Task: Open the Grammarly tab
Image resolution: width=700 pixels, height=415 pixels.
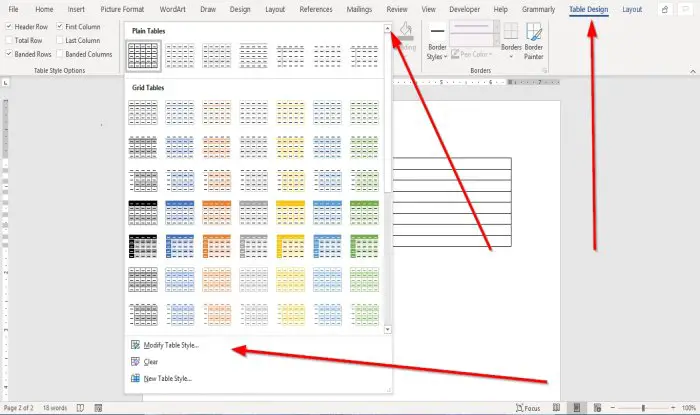Action: (x=538, y=9)
